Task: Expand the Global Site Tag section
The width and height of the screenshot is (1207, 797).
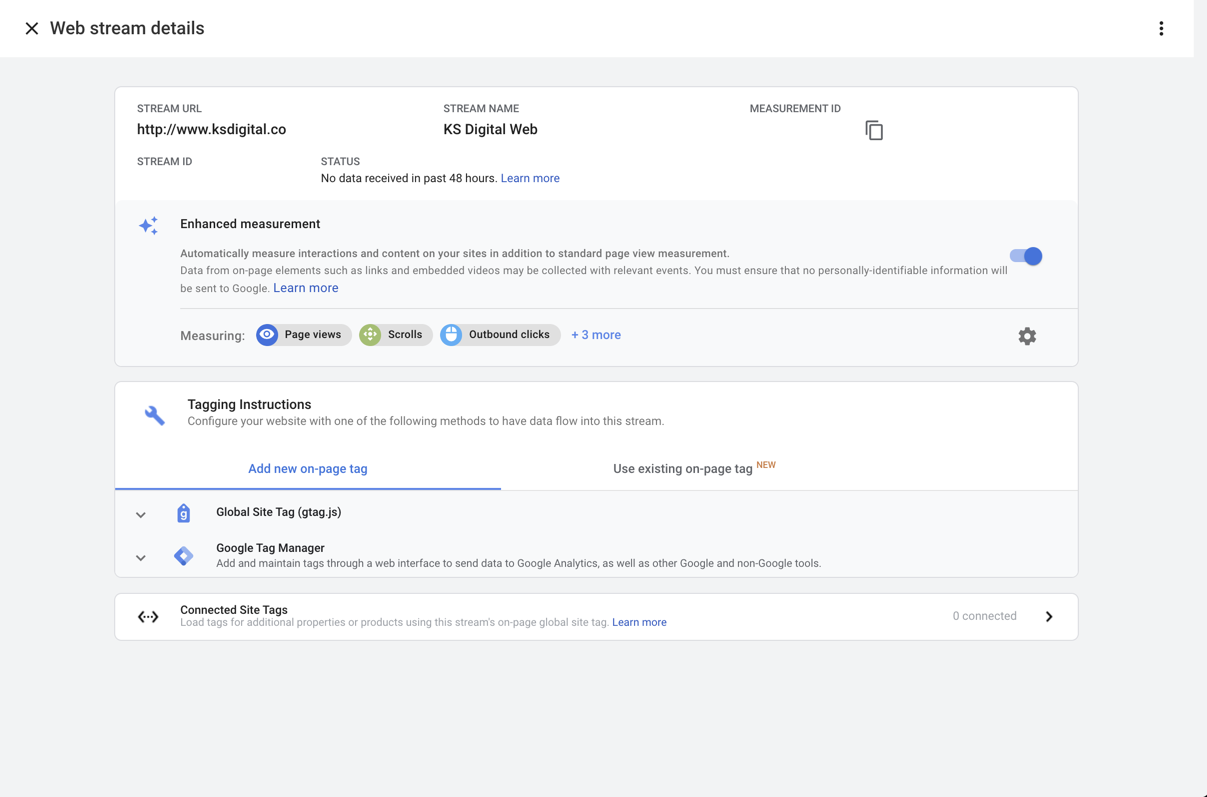Action: [x=141, y=515]
